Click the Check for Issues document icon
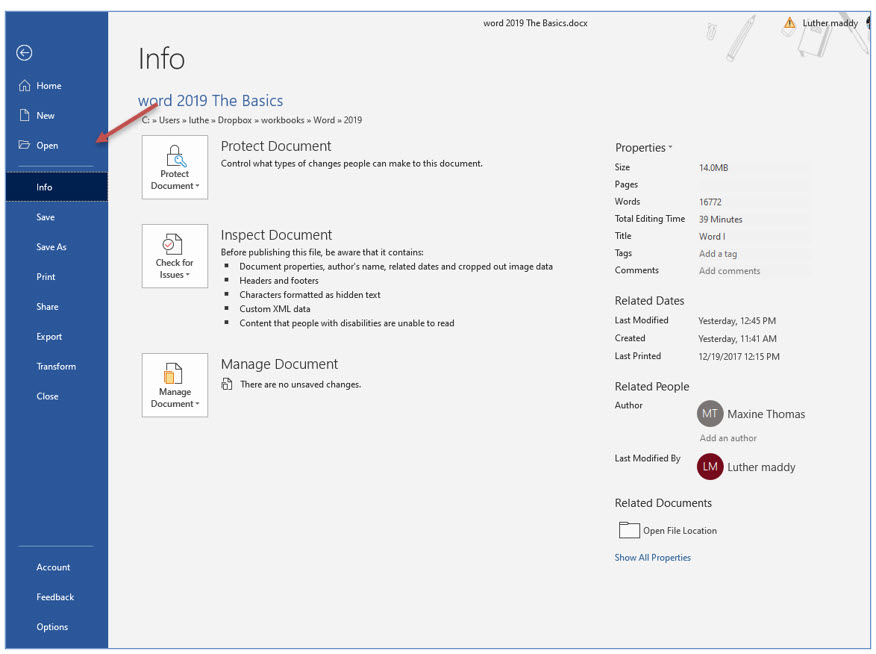 [x=173, y=244]
